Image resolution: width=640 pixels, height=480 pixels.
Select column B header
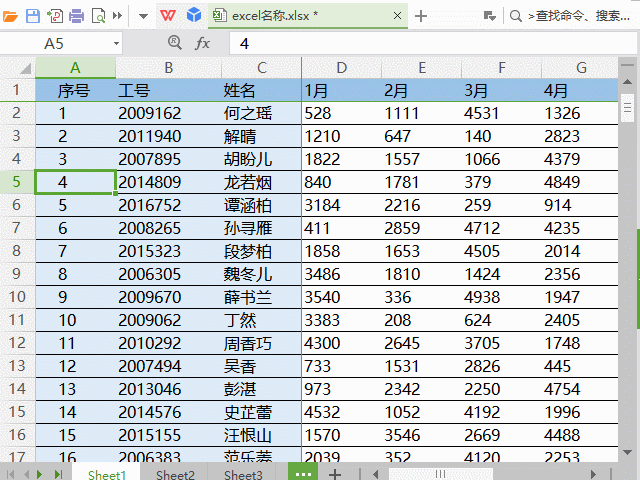coord(169,68)
